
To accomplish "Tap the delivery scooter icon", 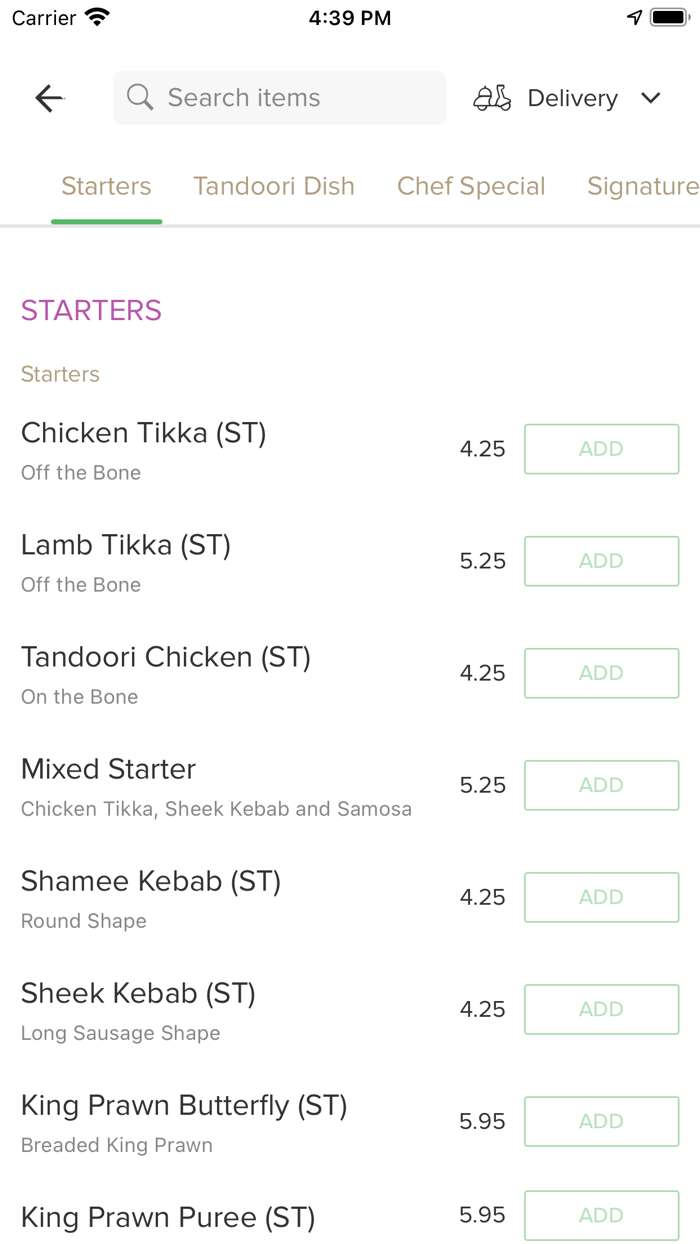I will 492,98.
